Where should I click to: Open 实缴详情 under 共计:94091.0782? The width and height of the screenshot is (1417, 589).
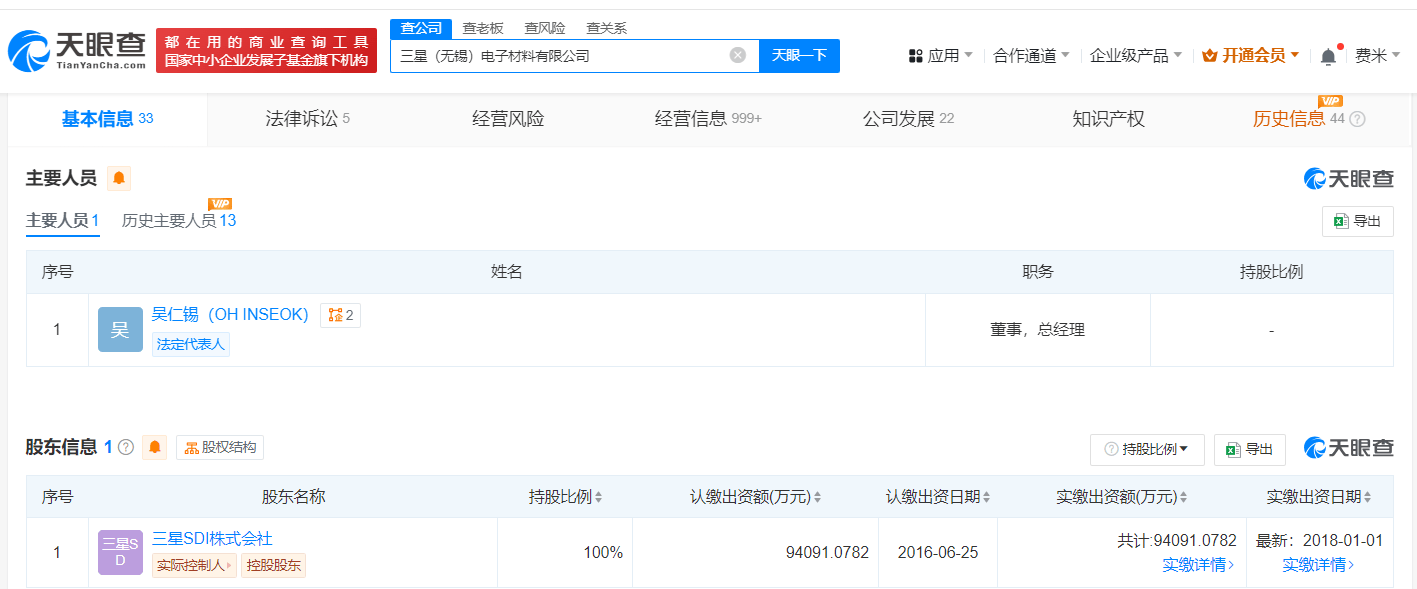1198,565
